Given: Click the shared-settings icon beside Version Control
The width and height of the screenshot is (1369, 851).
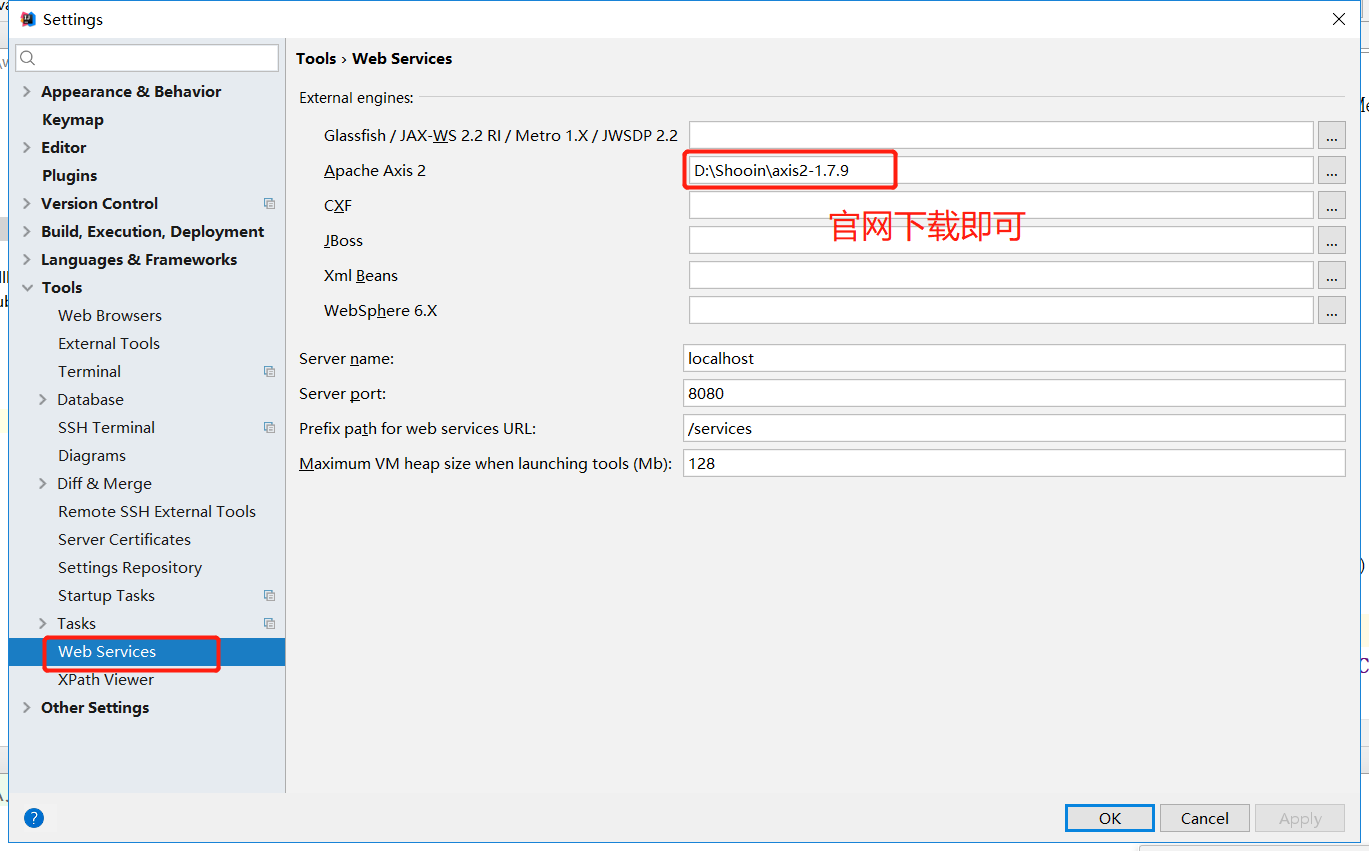Looking at the screenshot, I should point(269,203).
